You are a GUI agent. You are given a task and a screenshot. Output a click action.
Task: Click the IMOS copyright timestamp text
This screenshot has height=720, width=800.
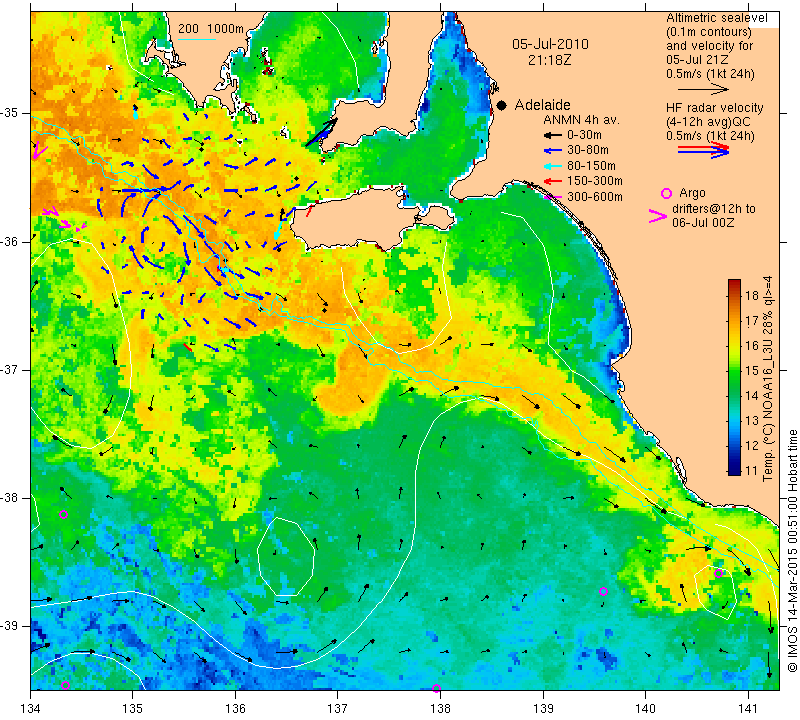tap(792, 550)
